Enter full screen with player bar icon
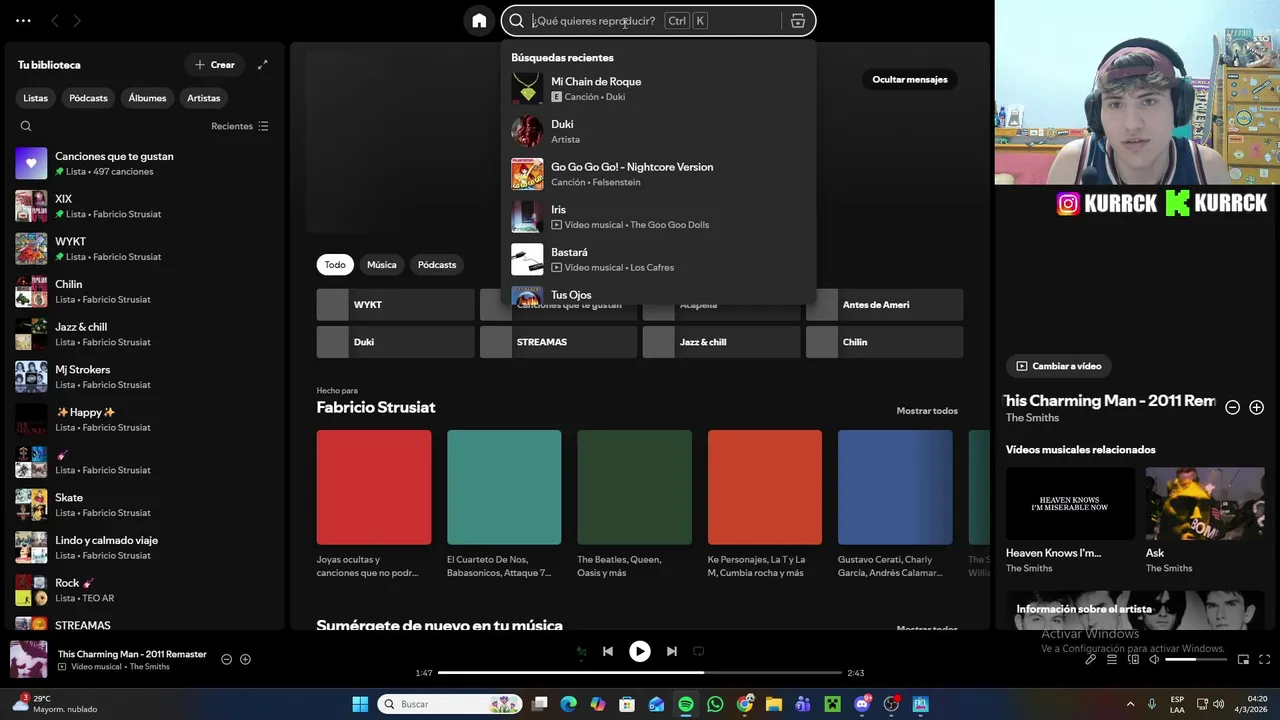Screen dimensions: 1280x720 click(1265, 659)
